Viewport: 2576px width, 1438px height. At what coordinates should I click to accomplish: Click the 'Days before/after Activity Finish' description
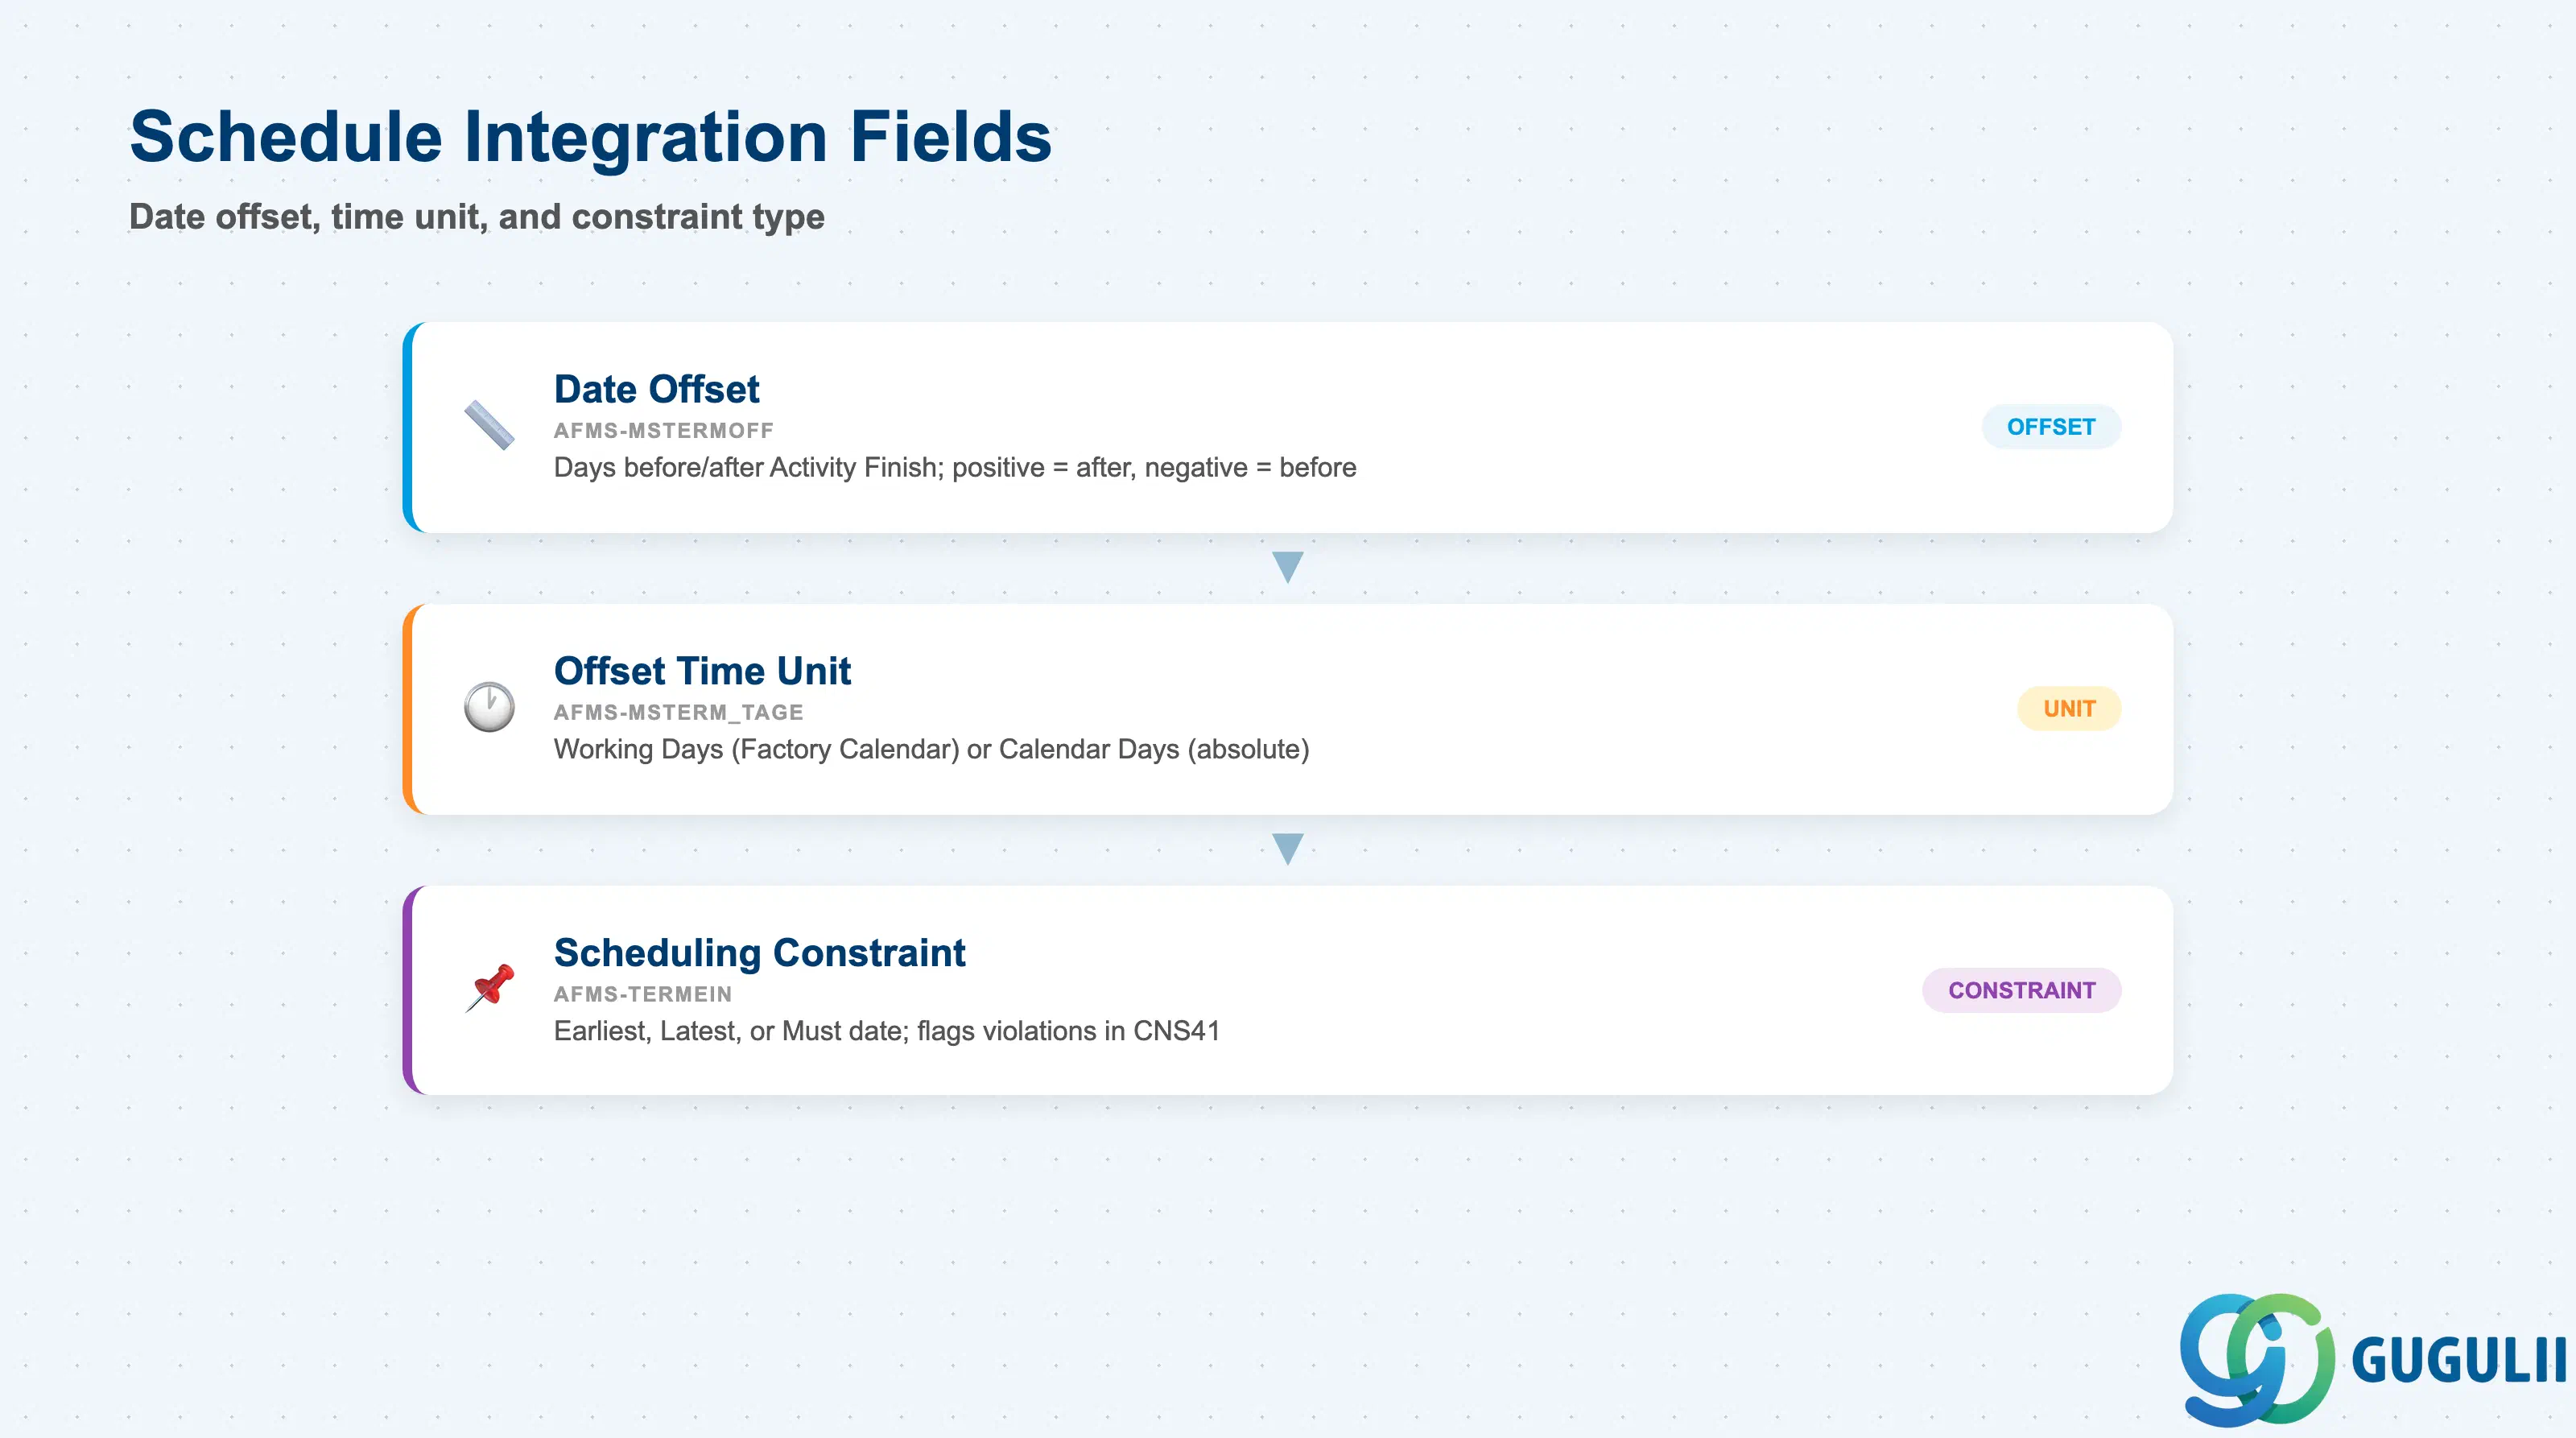pyautogui.click(x=955, y=467)
